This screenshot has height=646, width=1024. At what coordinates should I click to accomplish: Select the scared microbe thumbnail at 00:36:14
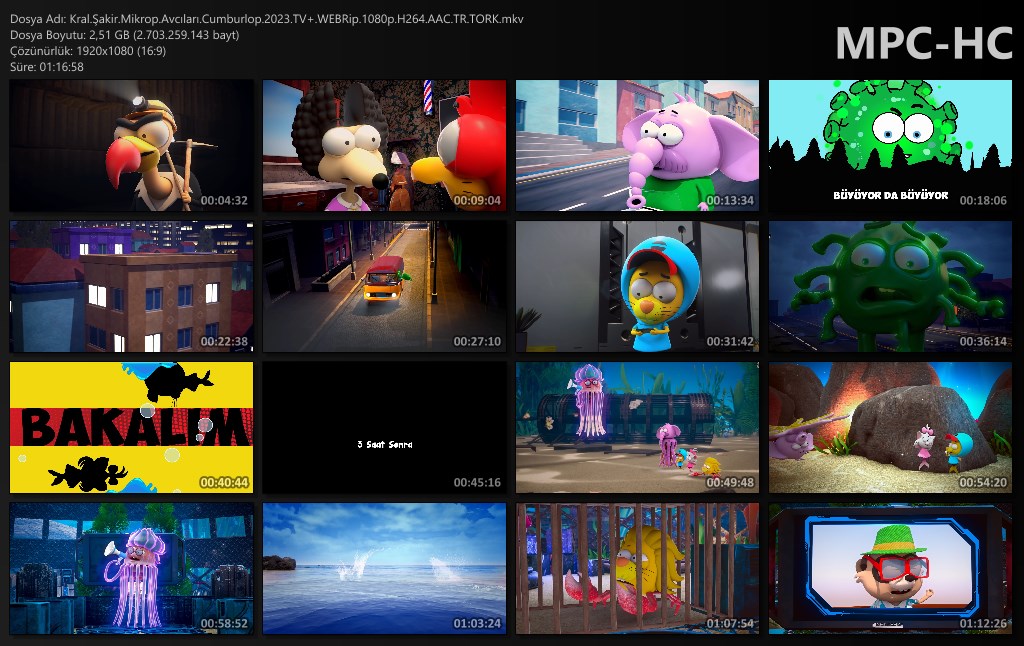[890, 286]
